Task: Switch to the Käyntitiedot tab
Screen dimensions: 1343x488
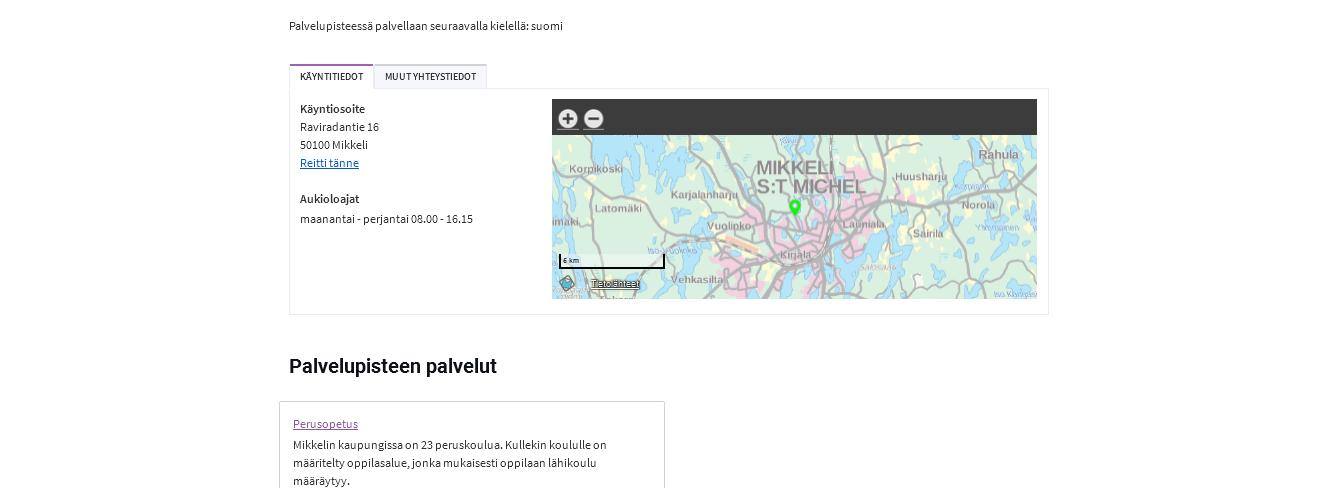Action: click(331, 77)
